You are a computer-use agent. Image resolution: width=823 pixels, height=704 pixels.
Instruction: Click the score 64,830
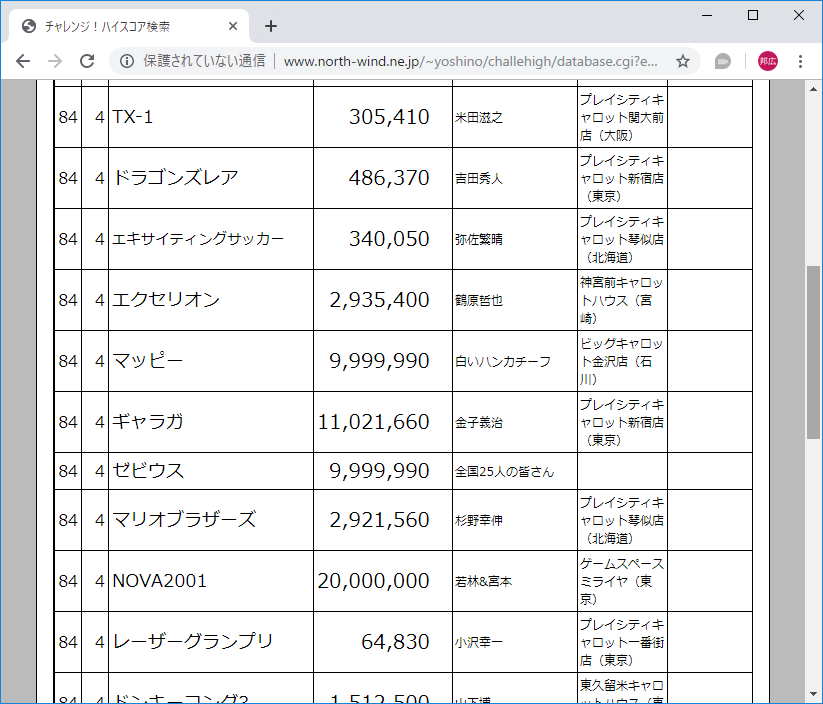395,642
